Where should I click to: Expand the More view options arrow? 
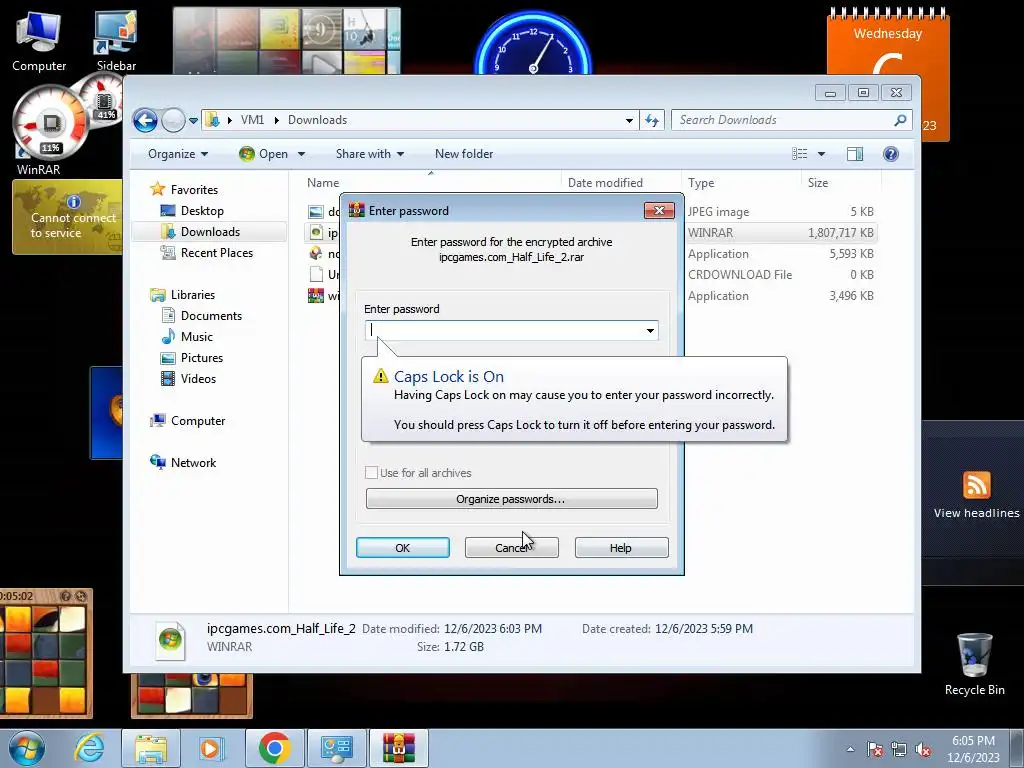click(822, 154)
